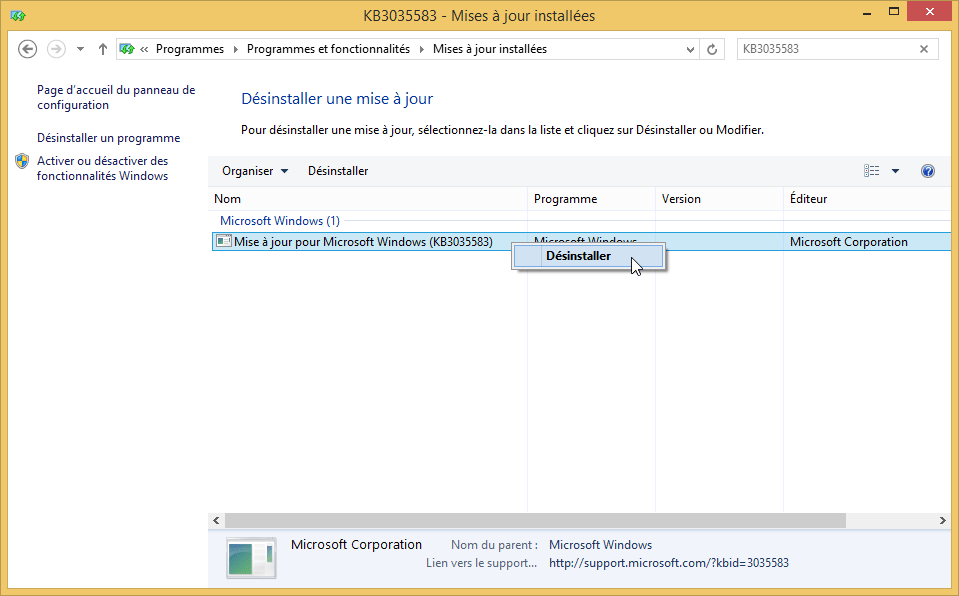
Task: Click the address bar control panel icon
Action: 127,49
